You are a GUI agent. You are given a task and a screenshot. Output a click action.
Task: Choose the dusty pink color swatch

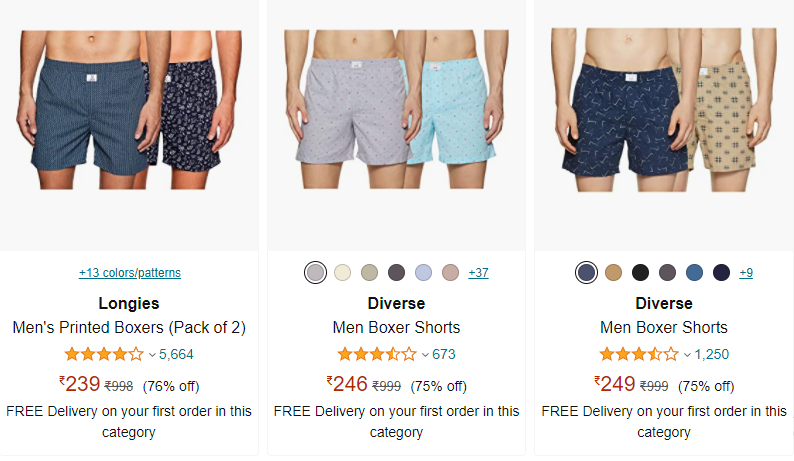tap(450, 273)
